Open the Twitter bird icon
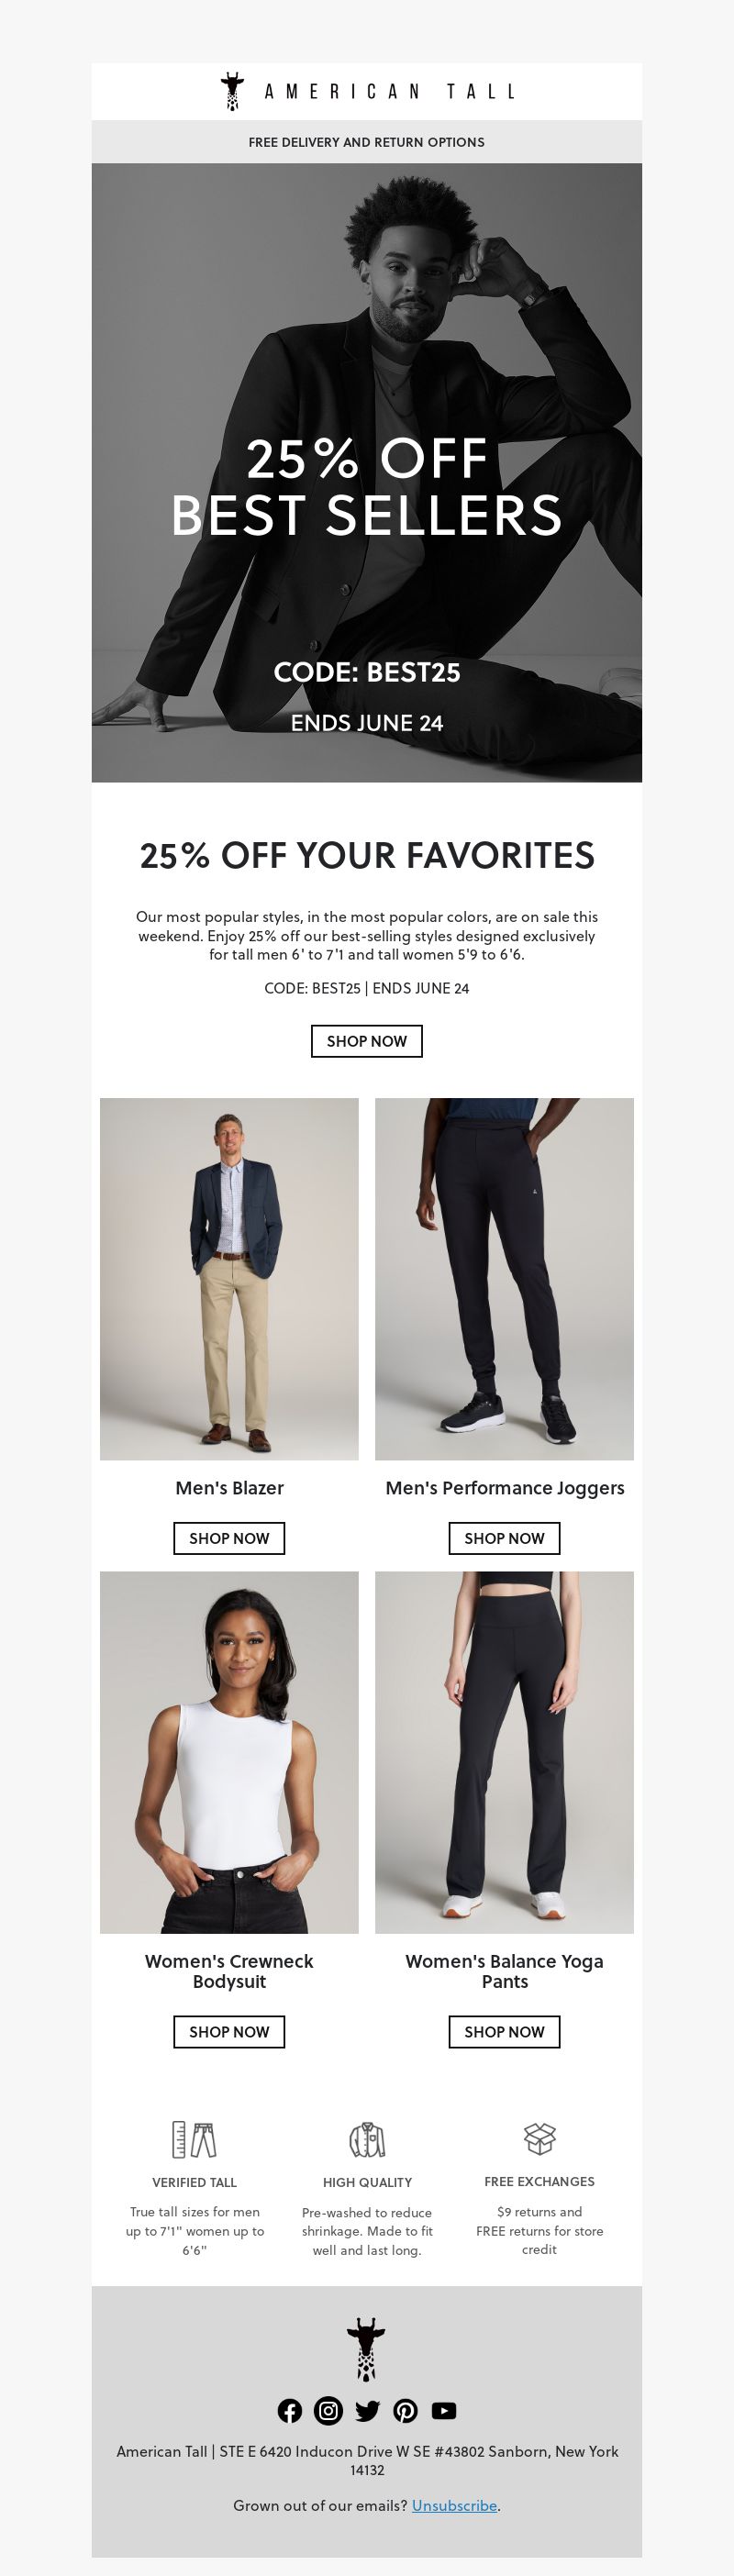 (367, 2411)
